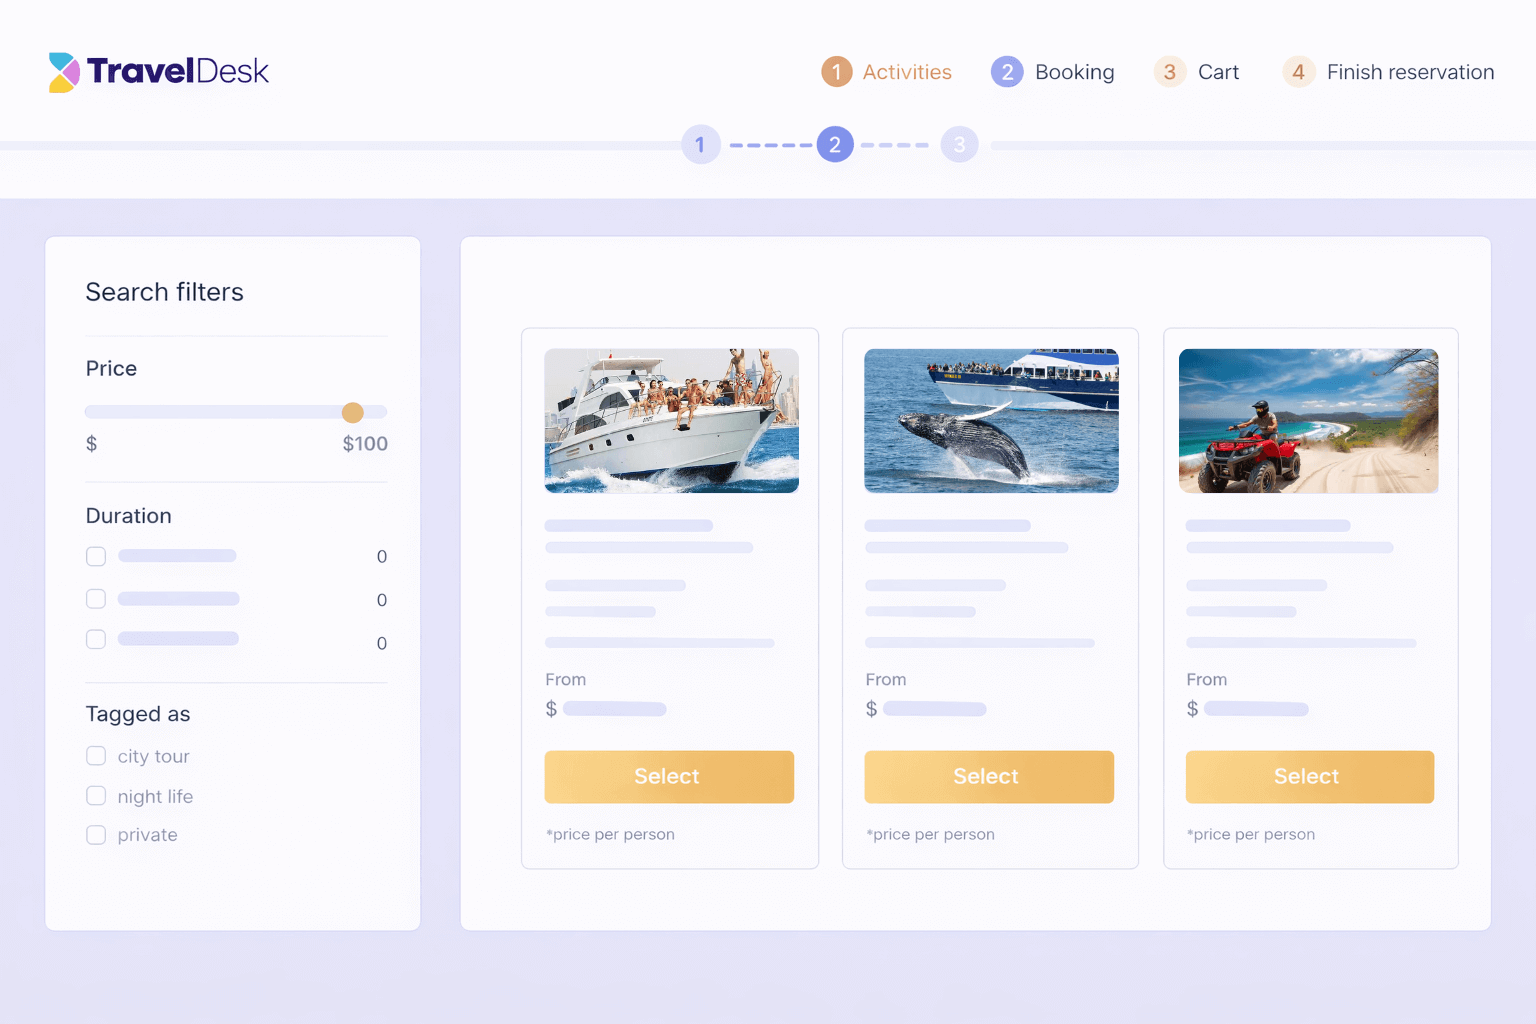Click the orange step 1 Activities badge

pyautogui.click(x=836, y=72)
